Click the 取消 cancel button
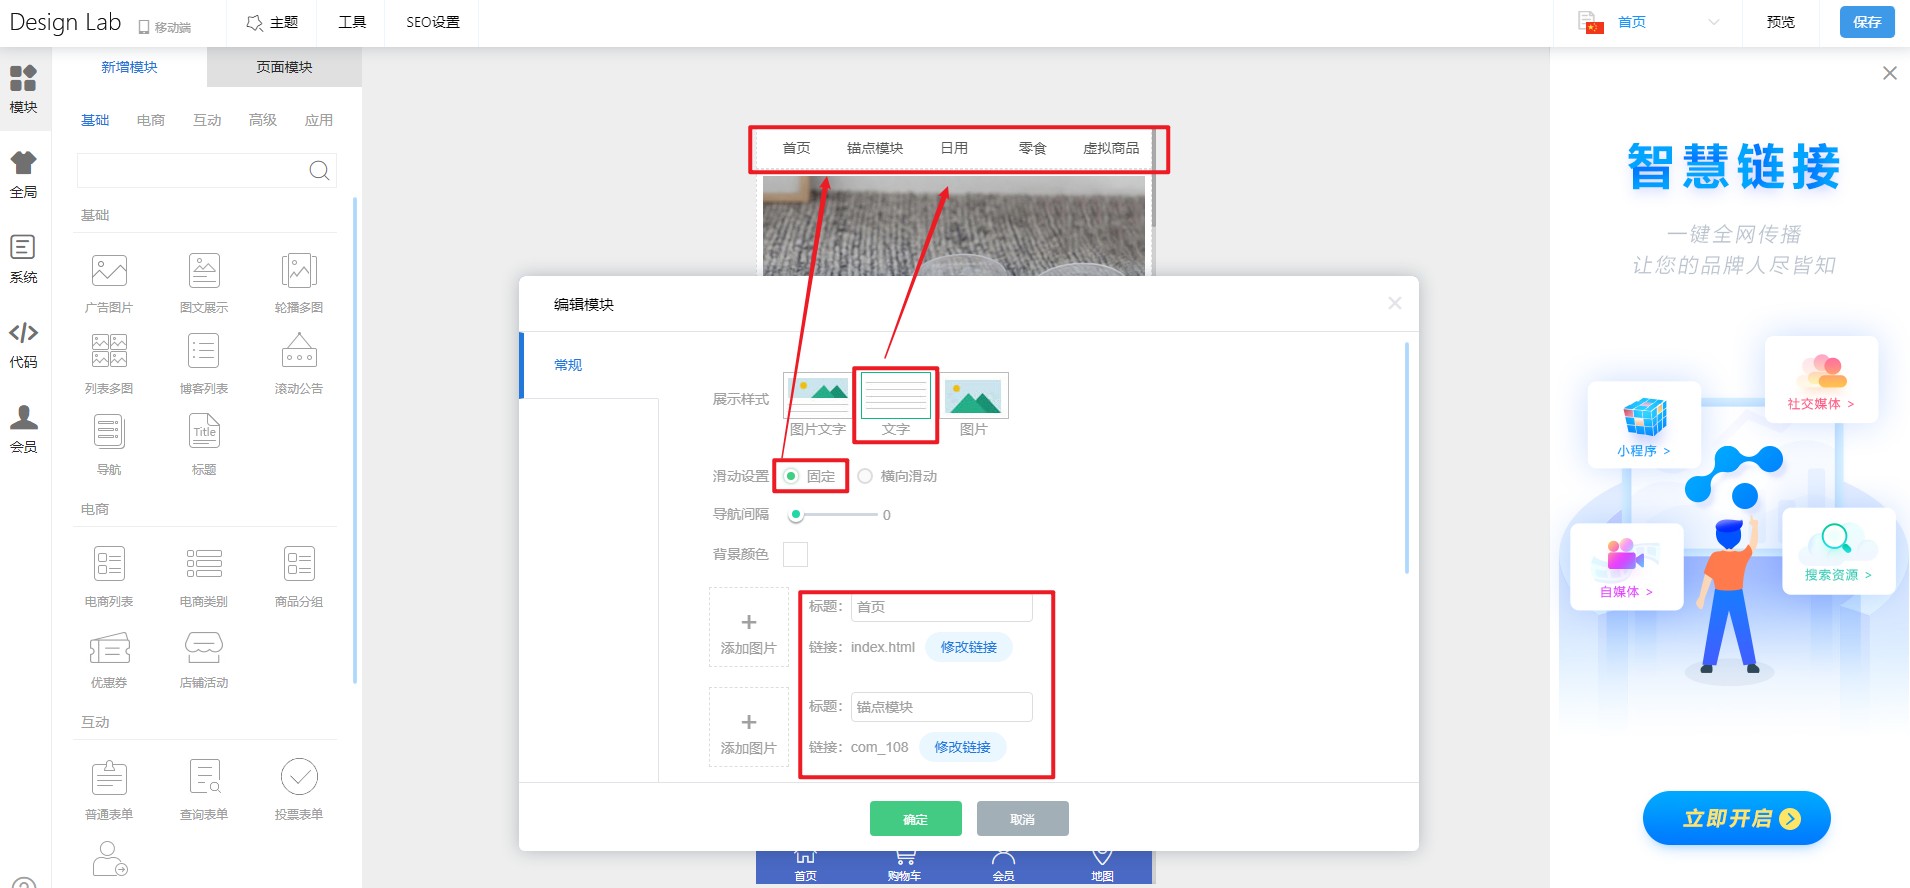1910x888 pixels. click(1022, 819)
